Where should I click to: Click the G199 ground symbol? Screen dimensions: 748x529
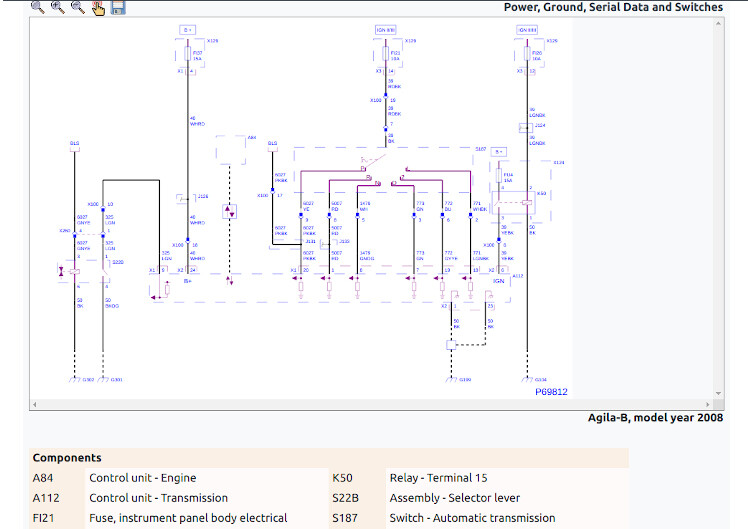click(451, 380)
